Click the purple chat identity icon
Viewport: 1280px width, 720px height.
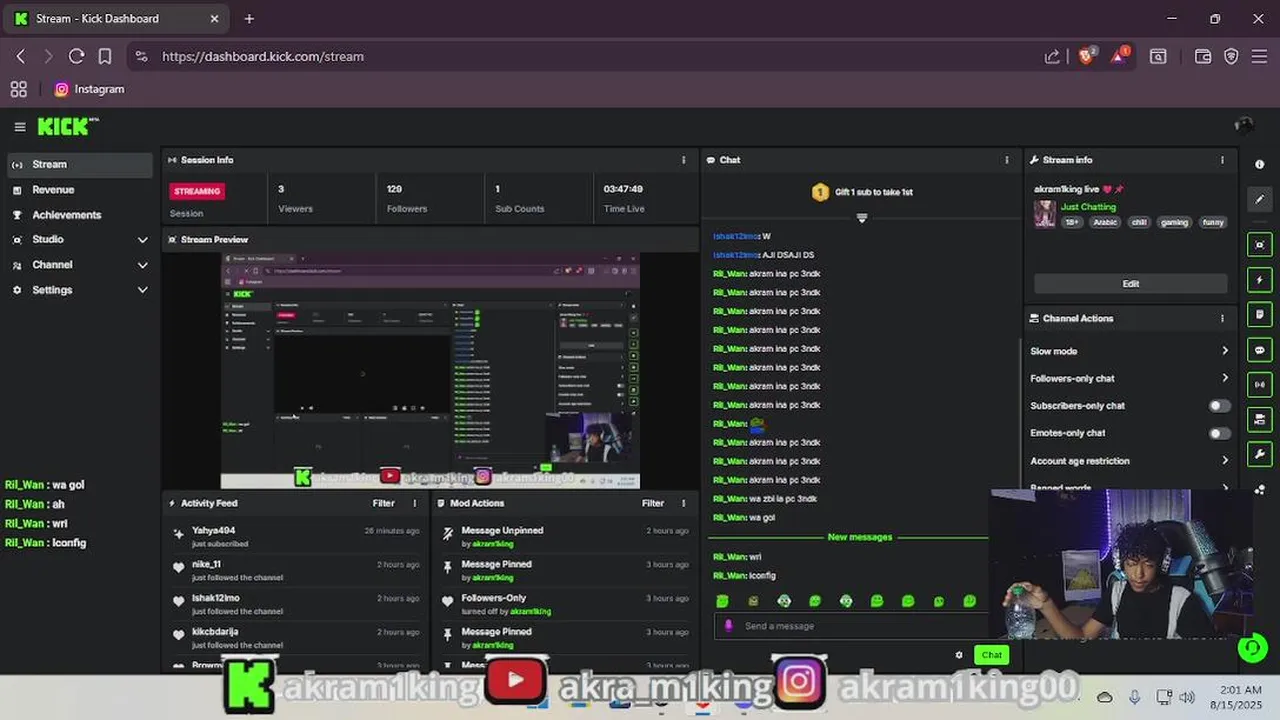728,626
